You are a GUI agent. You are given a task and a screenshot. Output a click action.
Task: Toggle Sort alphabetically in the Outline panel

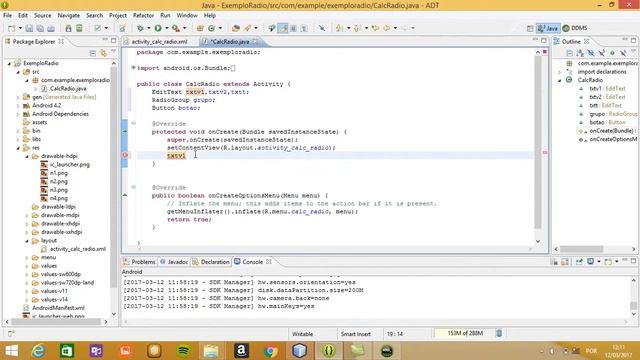[x=580, y=53]
